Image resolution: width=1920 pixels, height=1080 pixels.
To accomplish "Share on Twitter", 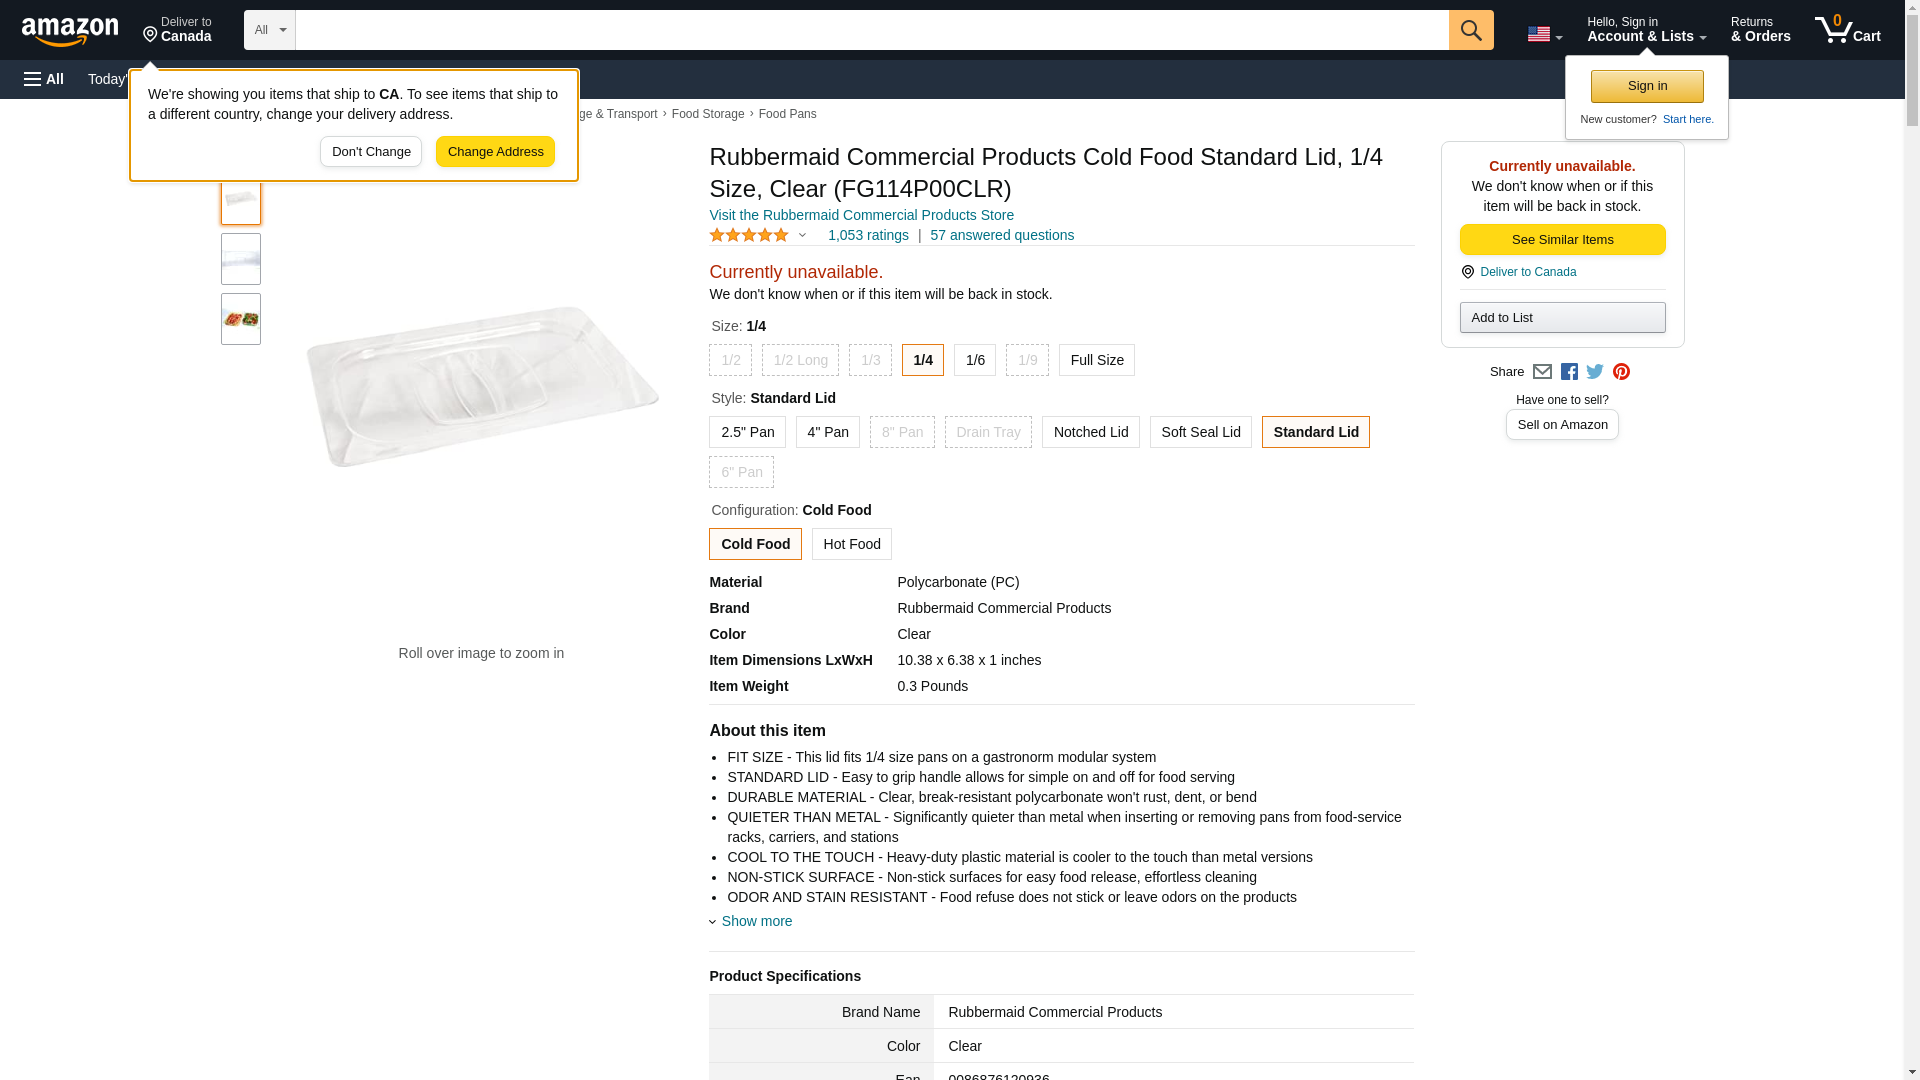I will [x=1595, y=372].
